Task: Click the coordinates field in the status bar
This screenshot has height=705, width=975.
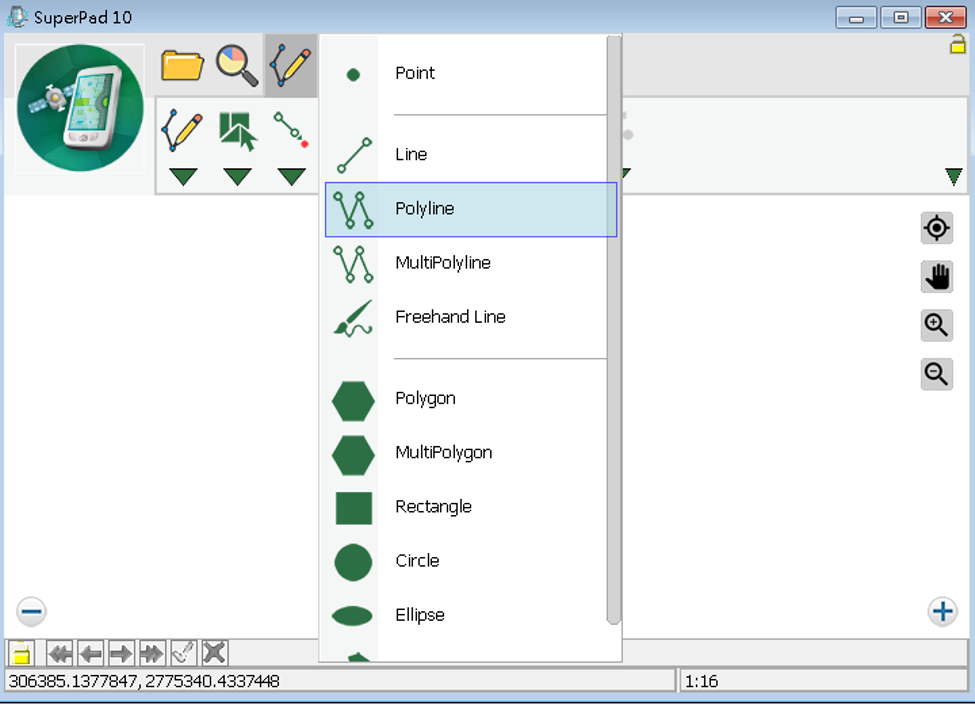Action: [x=340, y=681]
